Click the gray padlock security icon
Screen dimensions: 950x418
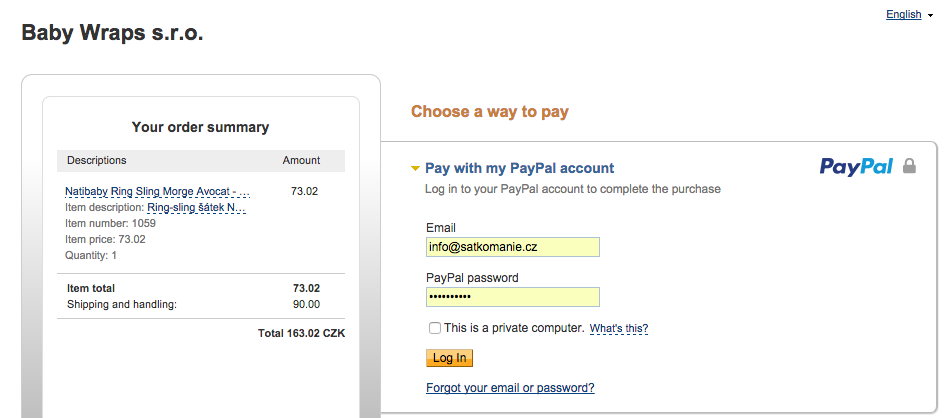pyautogui.click(x=909, y=166)
